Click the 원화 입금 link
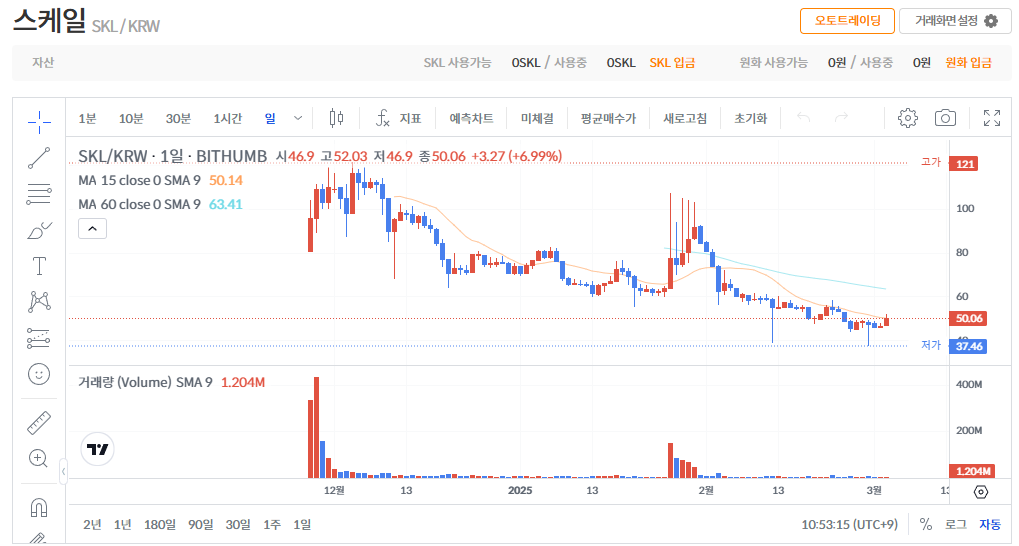 968,62
